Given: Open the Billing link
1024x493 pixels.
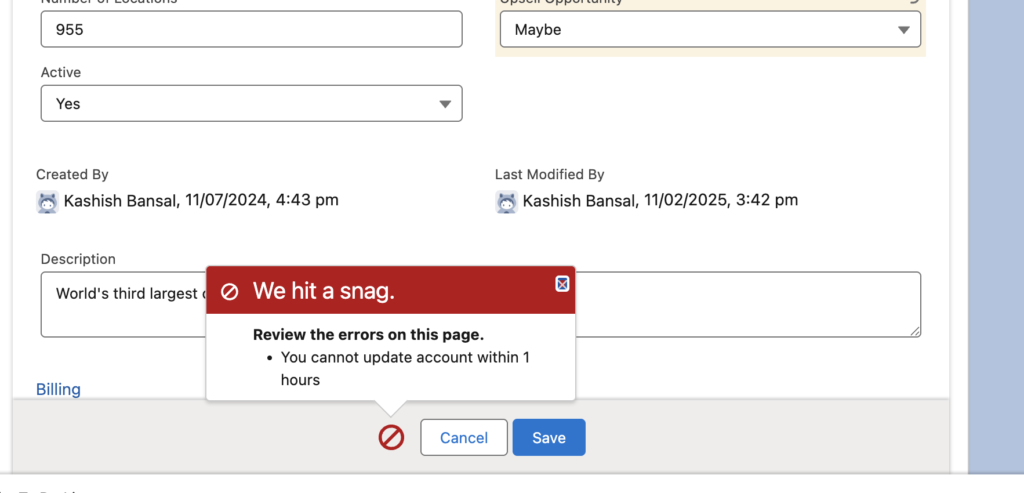Looking at the screenshot, I should [x=58, y=389].
